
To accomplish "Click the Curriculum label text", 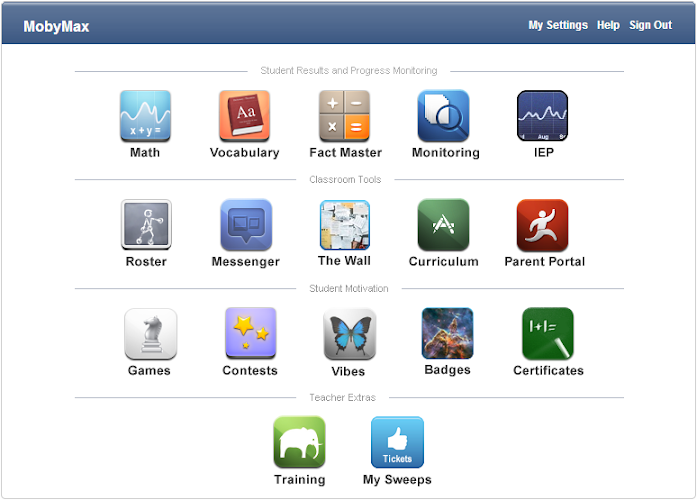I will tap(444, 261).
